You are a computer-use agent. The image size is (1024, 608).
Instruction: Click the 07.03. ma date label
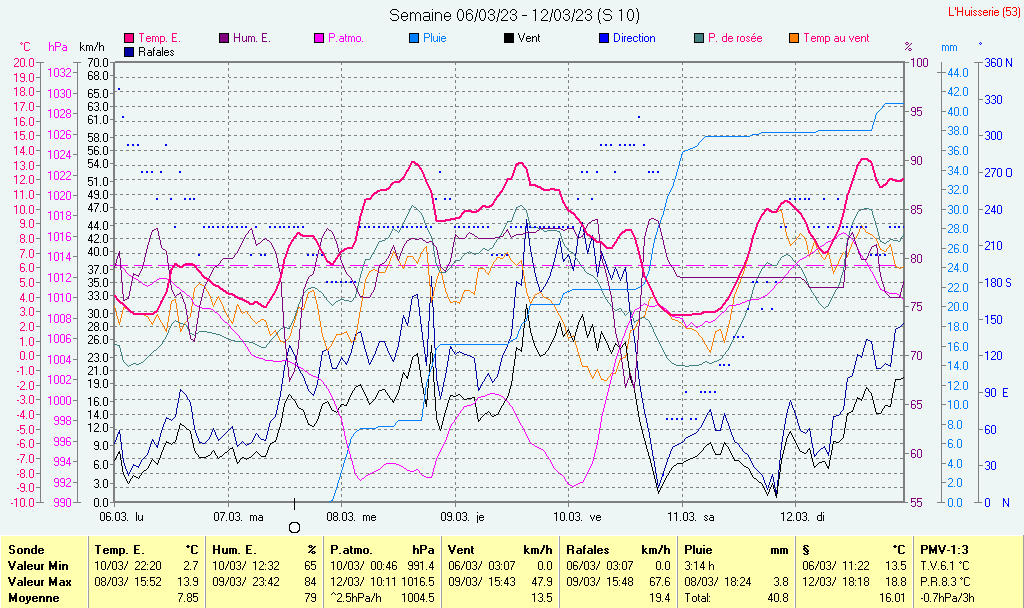click(x=238, y=517)
